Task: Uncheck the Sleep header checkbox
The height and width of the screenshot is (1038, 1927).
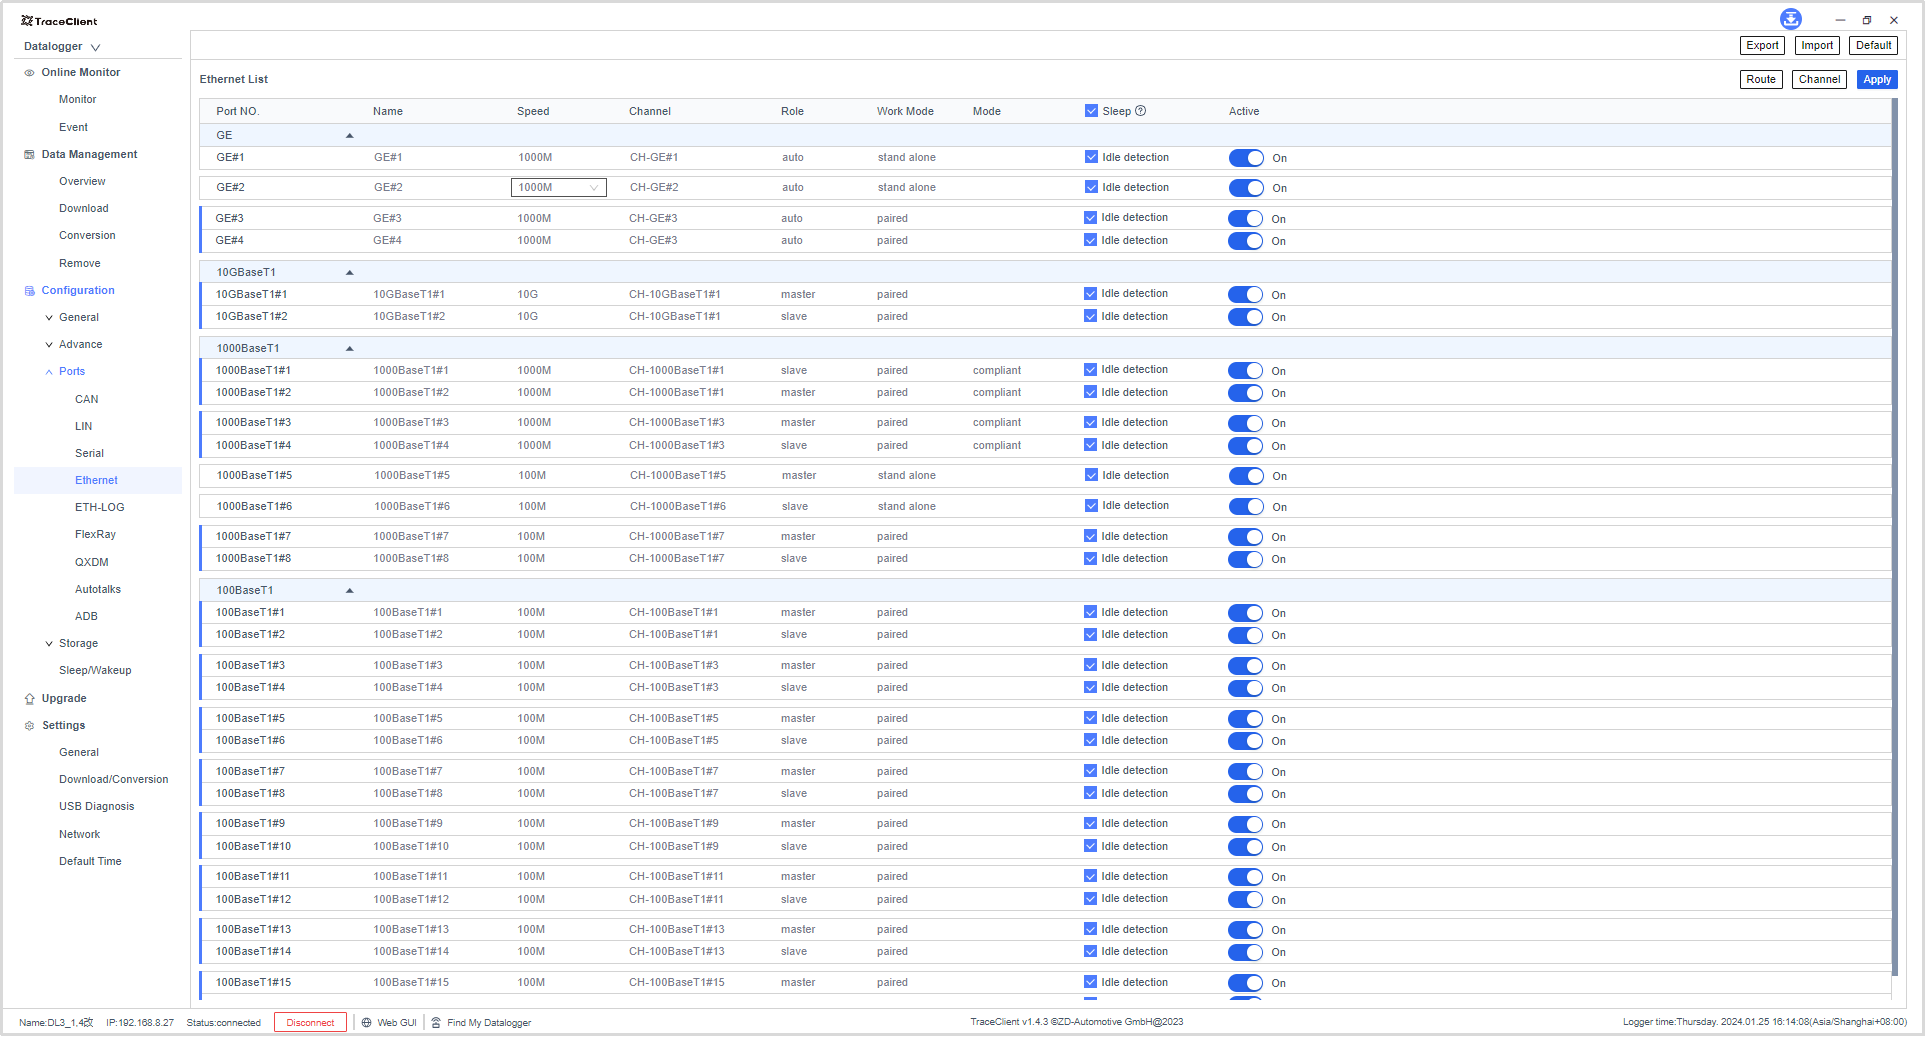Action: coord(1091,111)
